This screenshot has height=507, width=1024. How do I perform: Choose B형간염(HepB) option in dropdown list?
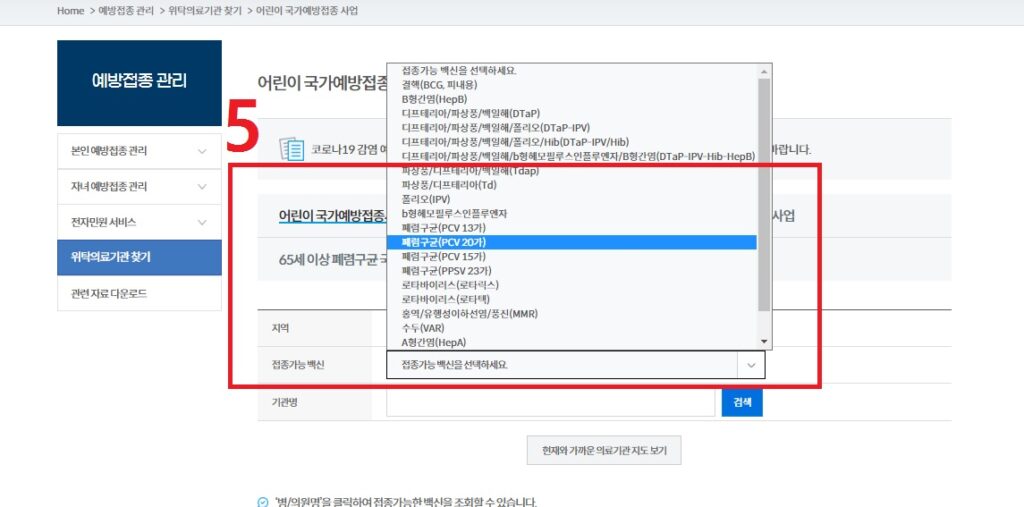point(571,99)
